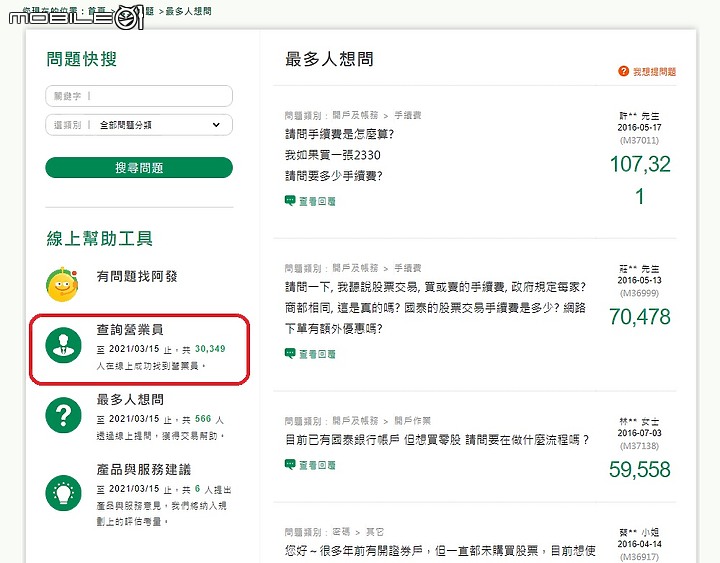Open the 選類別 全部問題分類 dropdown
720x563 pixels.
[x=139, y=125]
